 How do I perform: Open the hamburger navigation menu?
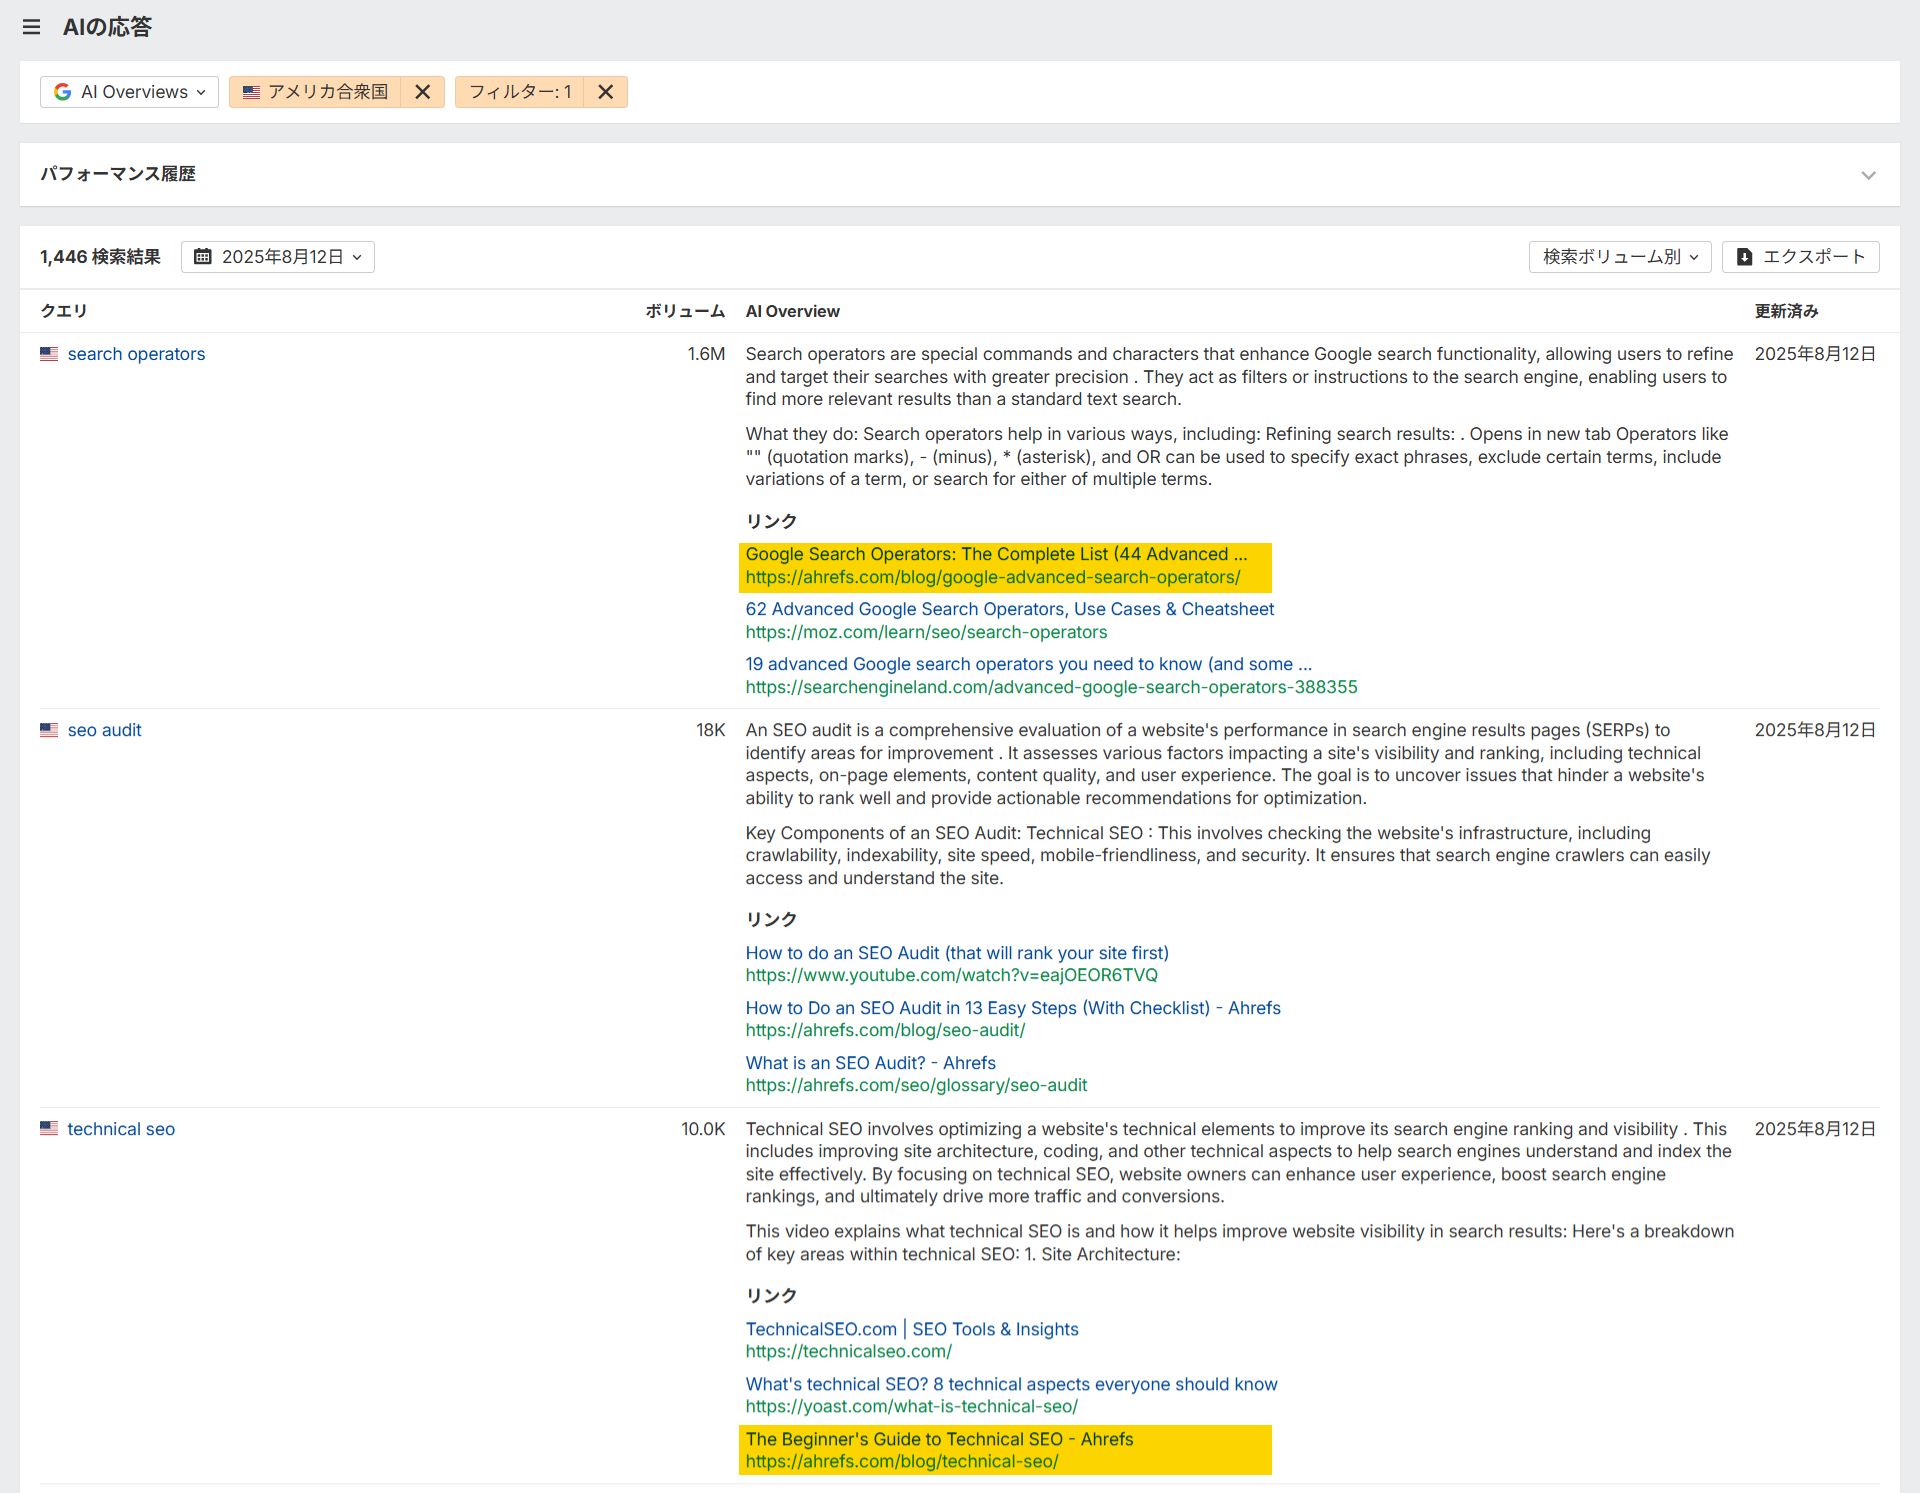(x=32, y=27)
